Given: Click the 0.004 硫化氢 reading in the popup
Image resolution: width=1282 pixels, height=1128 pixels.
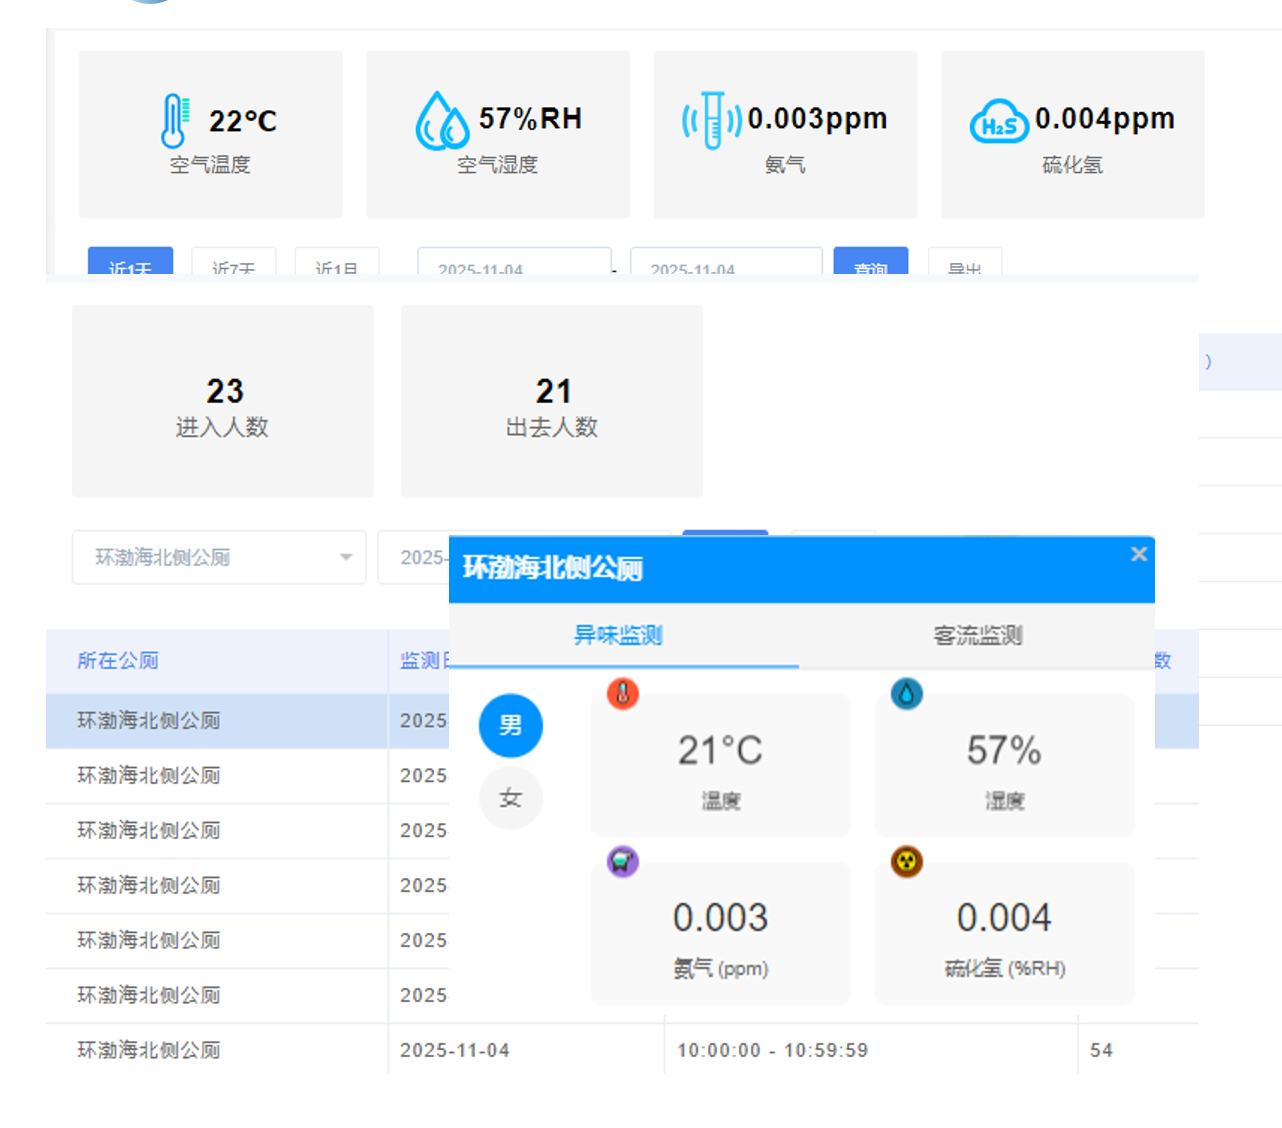Looking at the screenshot, I should 1004,918.
